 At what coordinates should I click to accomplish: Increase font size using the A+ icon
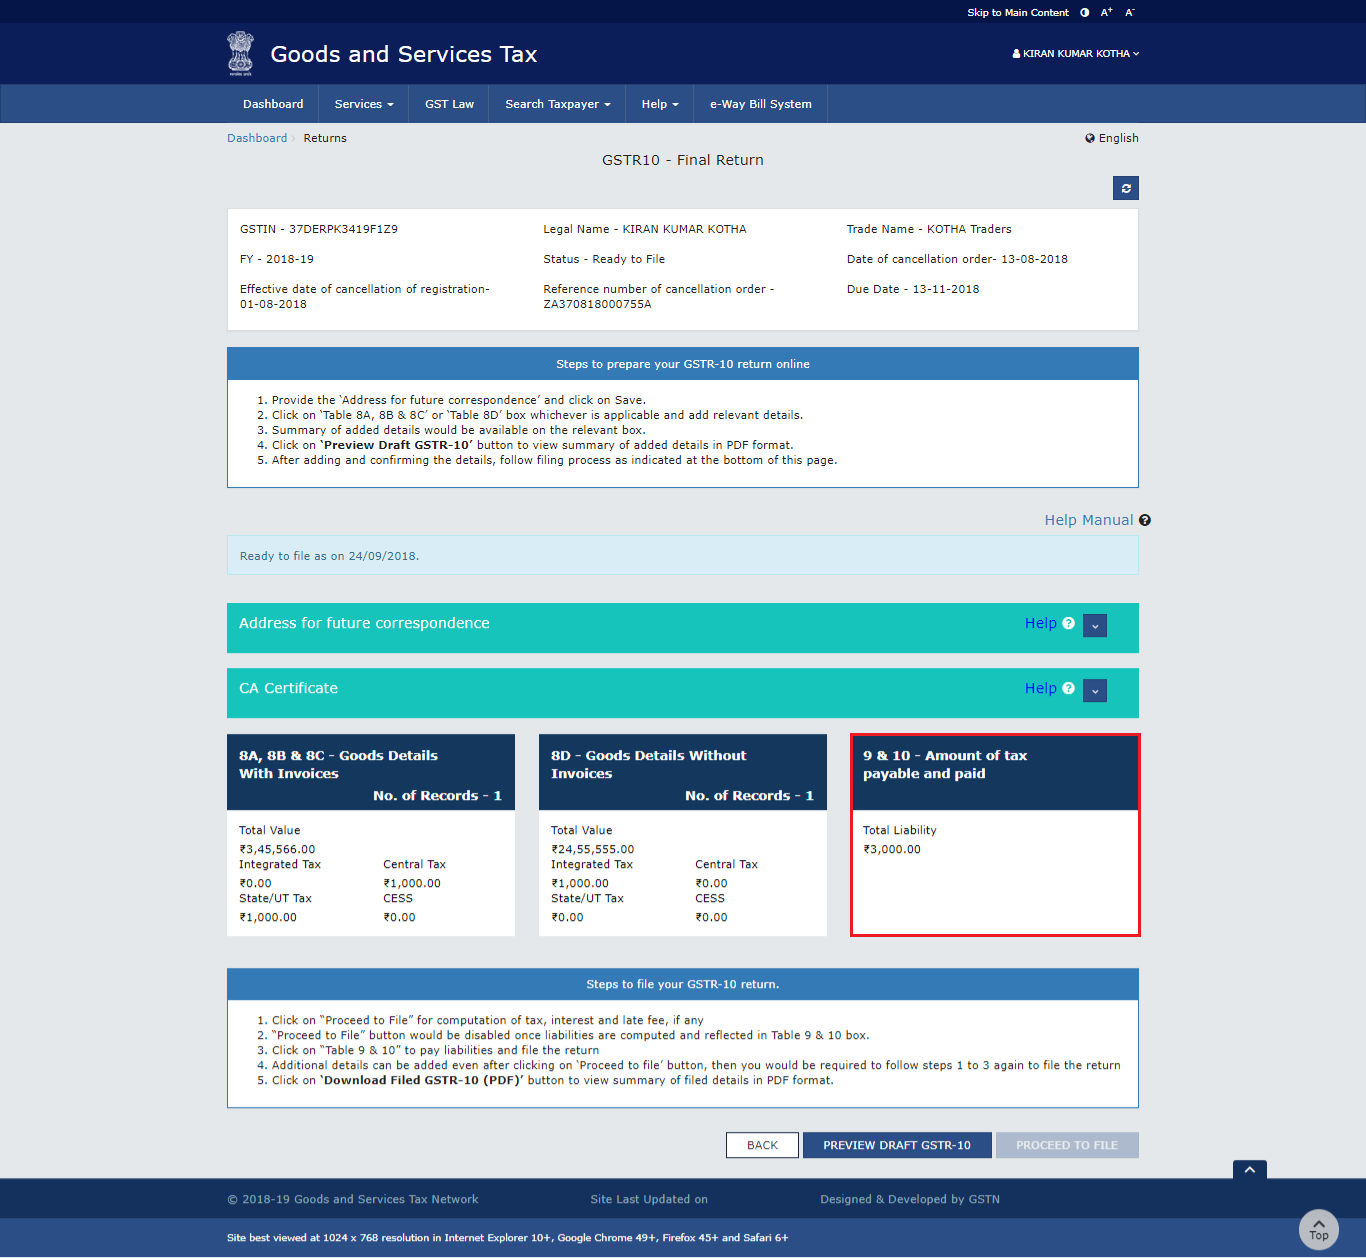click(x=1106, y=11)
